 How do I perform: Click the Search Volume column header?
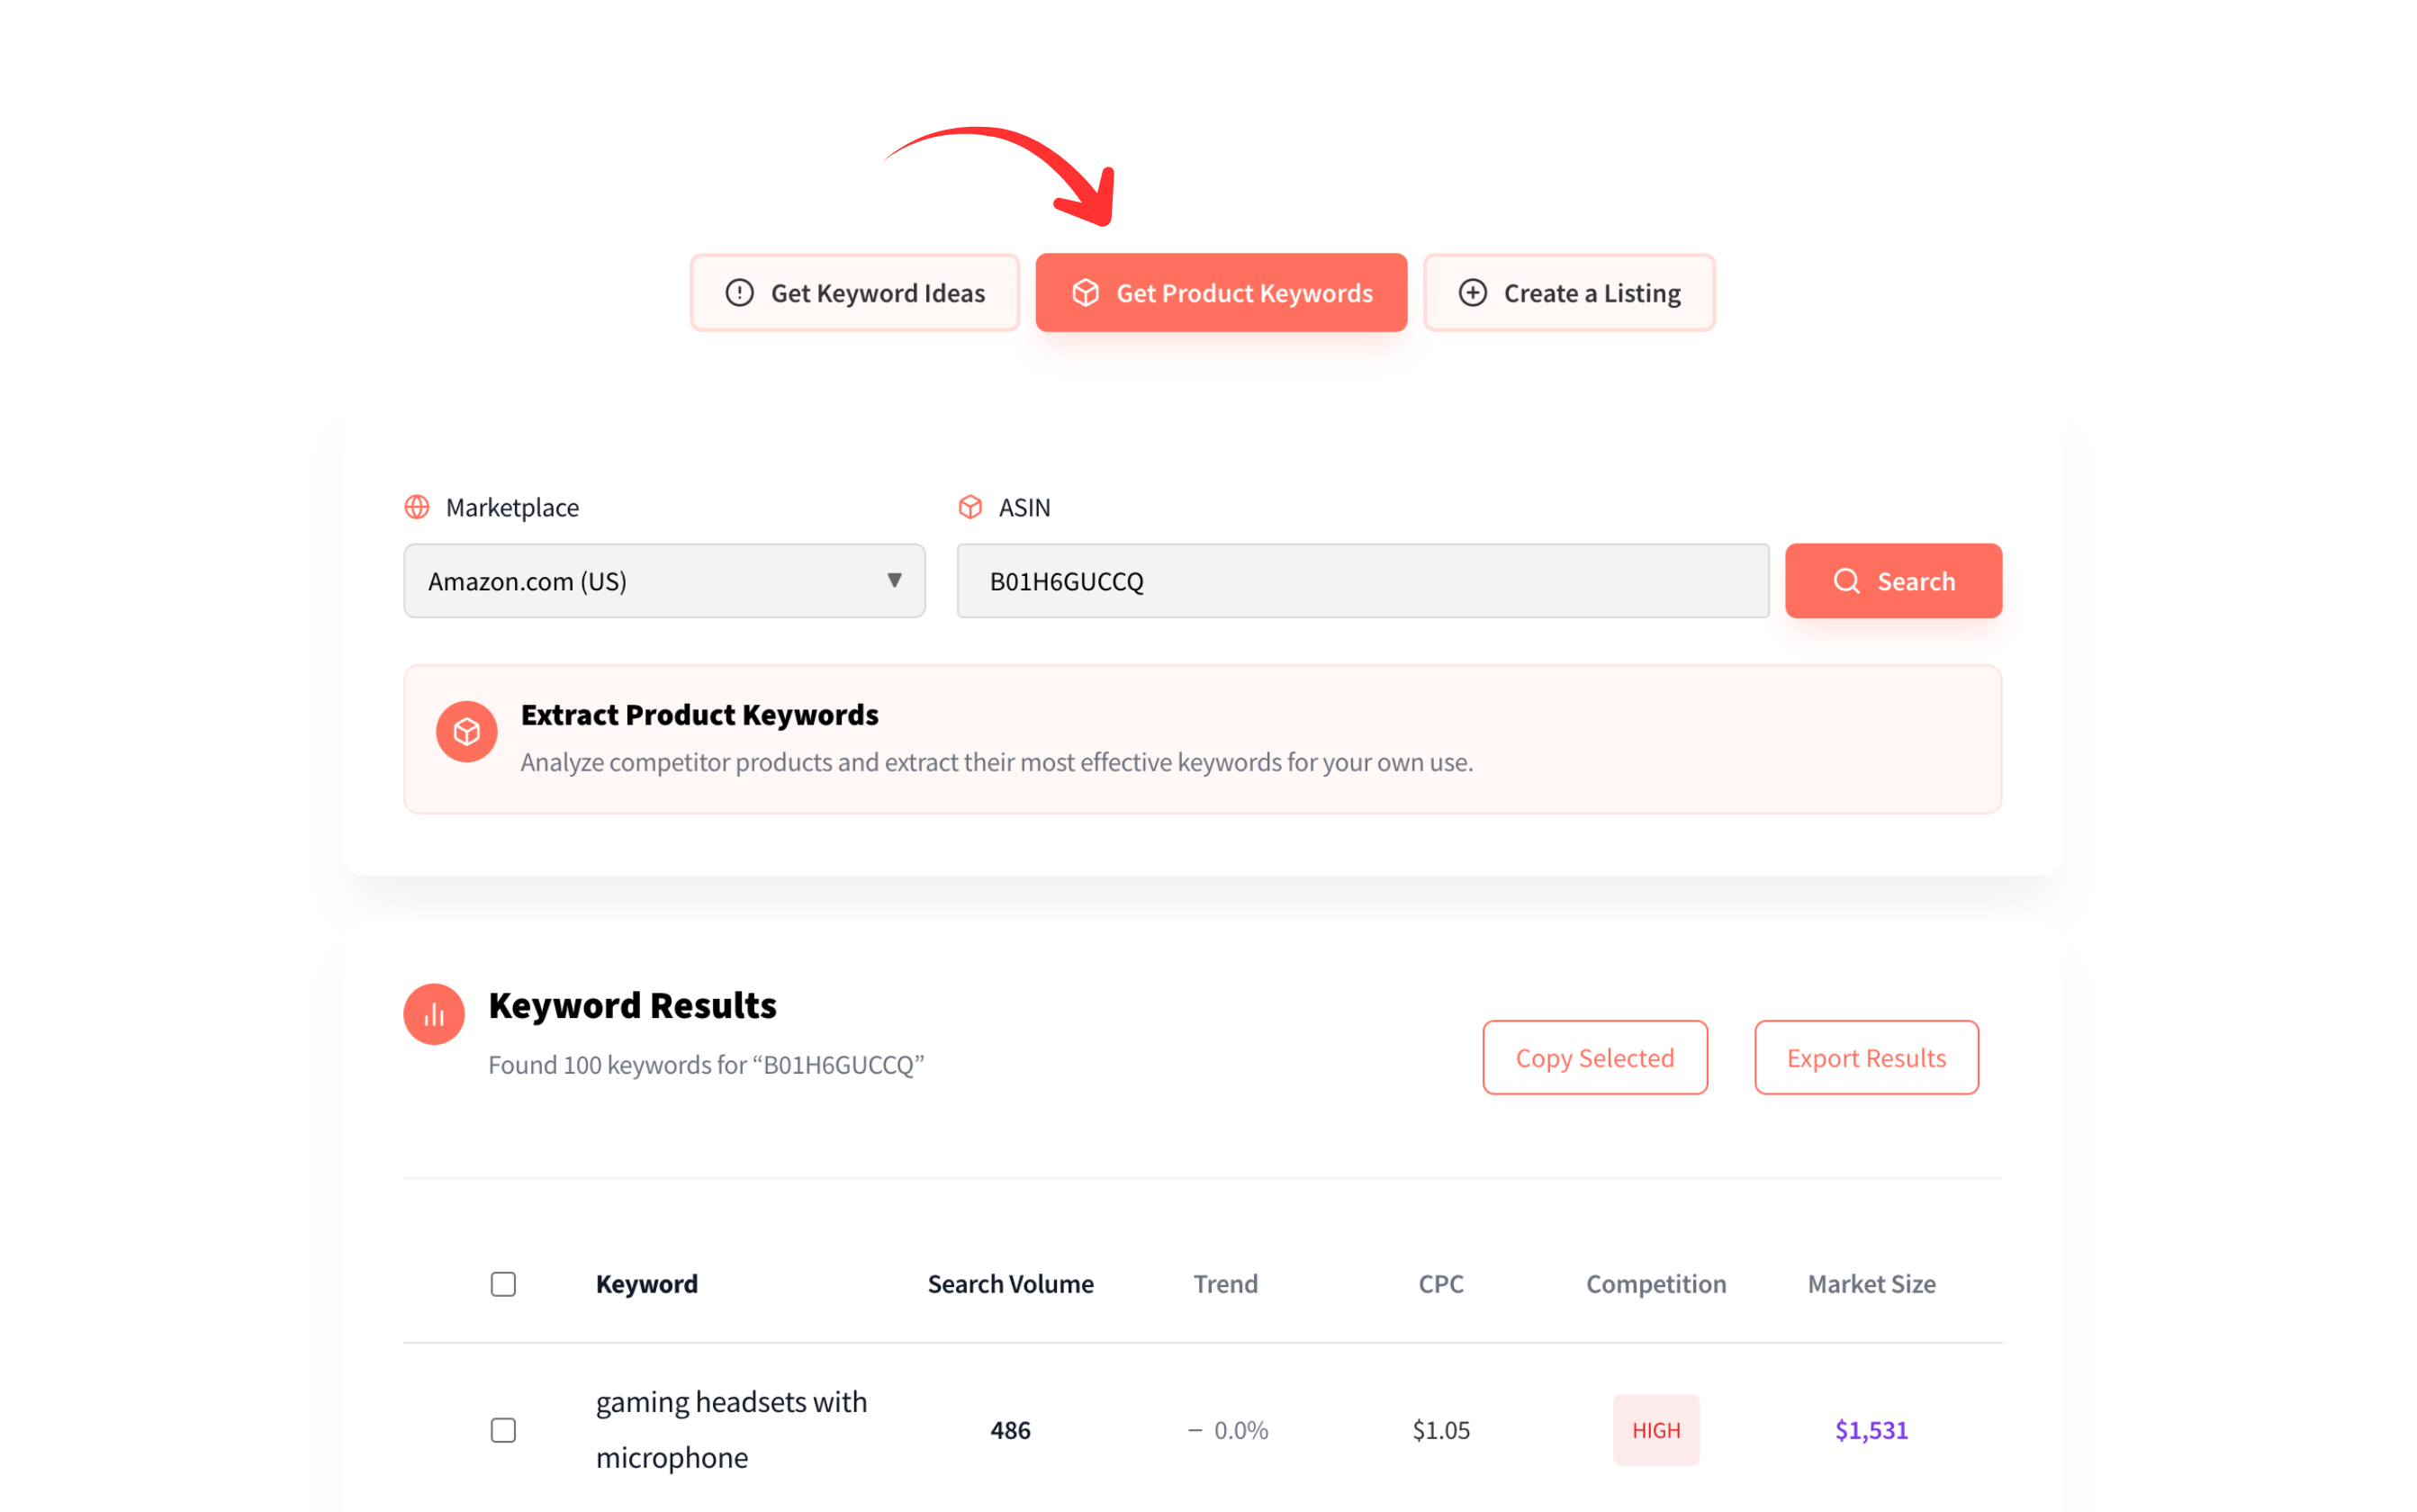click(1010, 1283)
